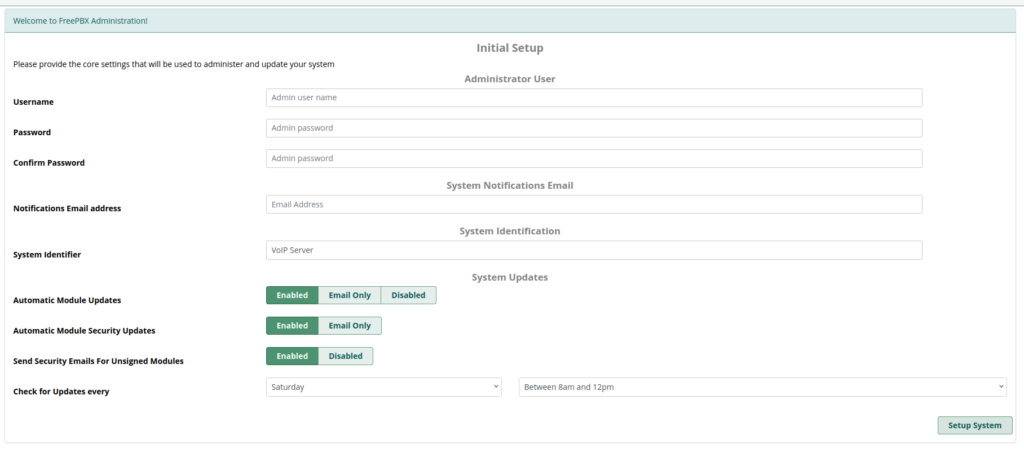Image resolution: width=1024 pixels, height=453 pixels.
Task: Click Send Security Emails For Unsigned Modules label
Action: (98, 361)
